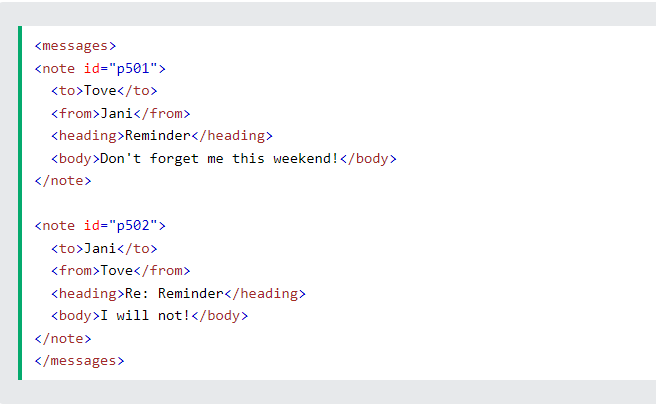Image resolution: width=656 pixels, height=406 pixels.
Task: Click the Re: Reminder heading text
Action: 174,293
